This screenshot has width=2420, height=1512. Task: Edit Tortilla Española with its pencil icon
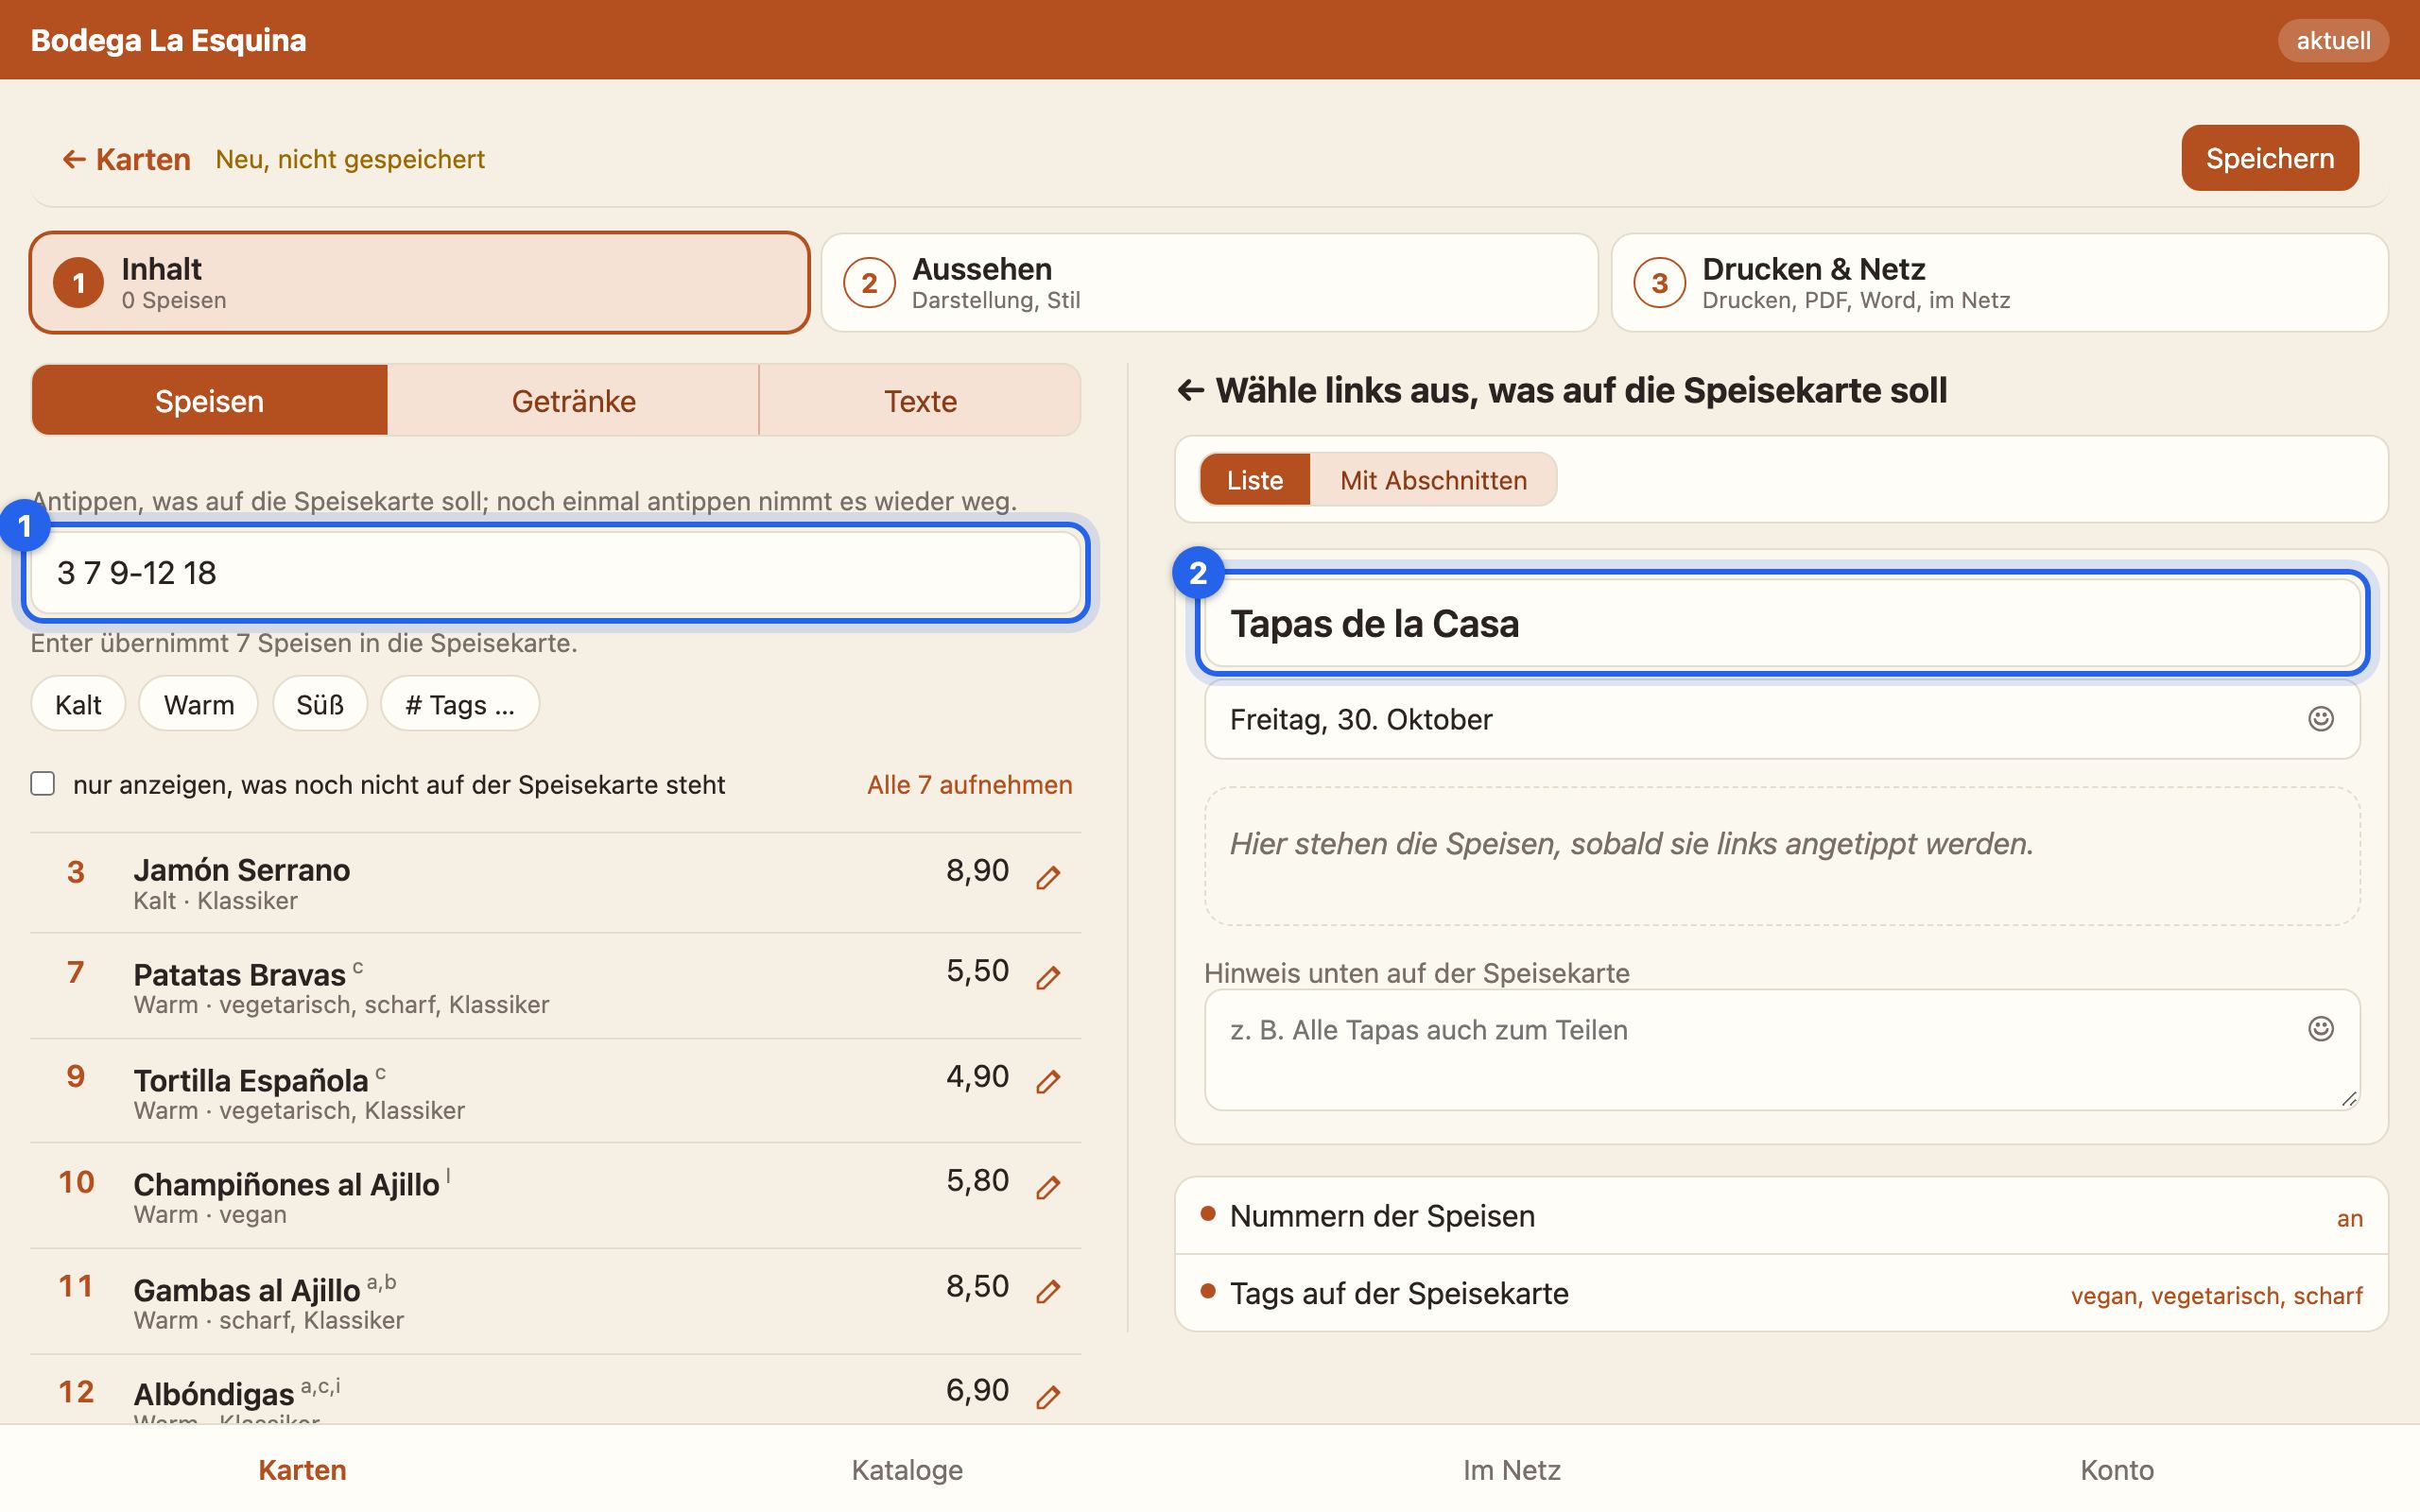[1047, 1082]
